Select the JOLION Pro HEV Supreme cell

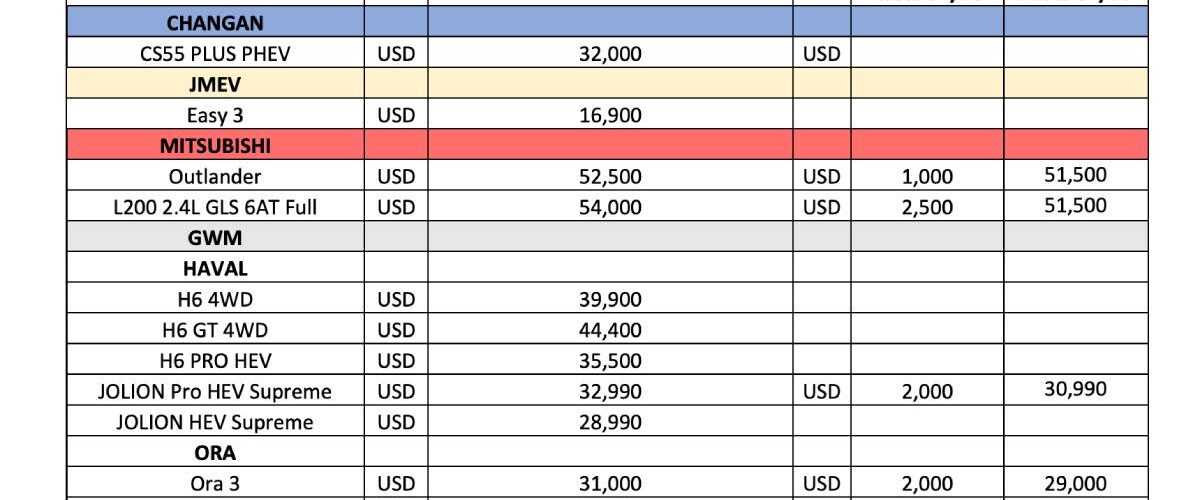pyautogui.click(x=215, y=391)
